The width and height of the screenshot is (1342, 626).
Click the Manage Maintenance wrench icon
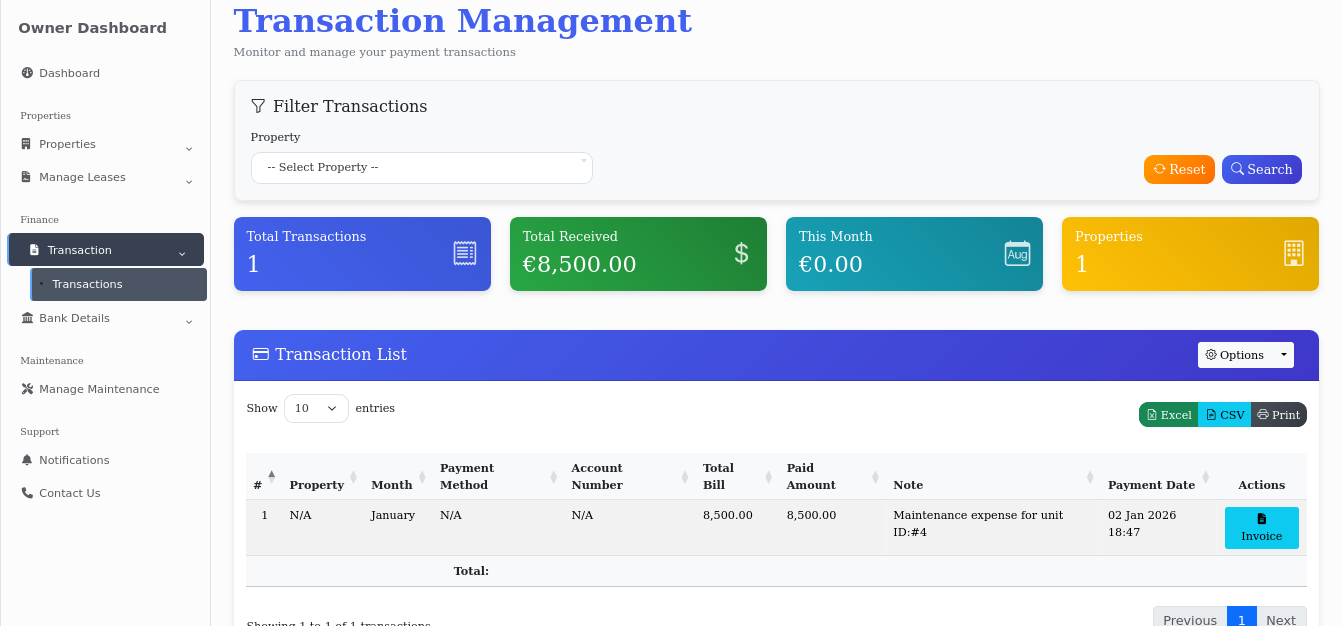25,389
